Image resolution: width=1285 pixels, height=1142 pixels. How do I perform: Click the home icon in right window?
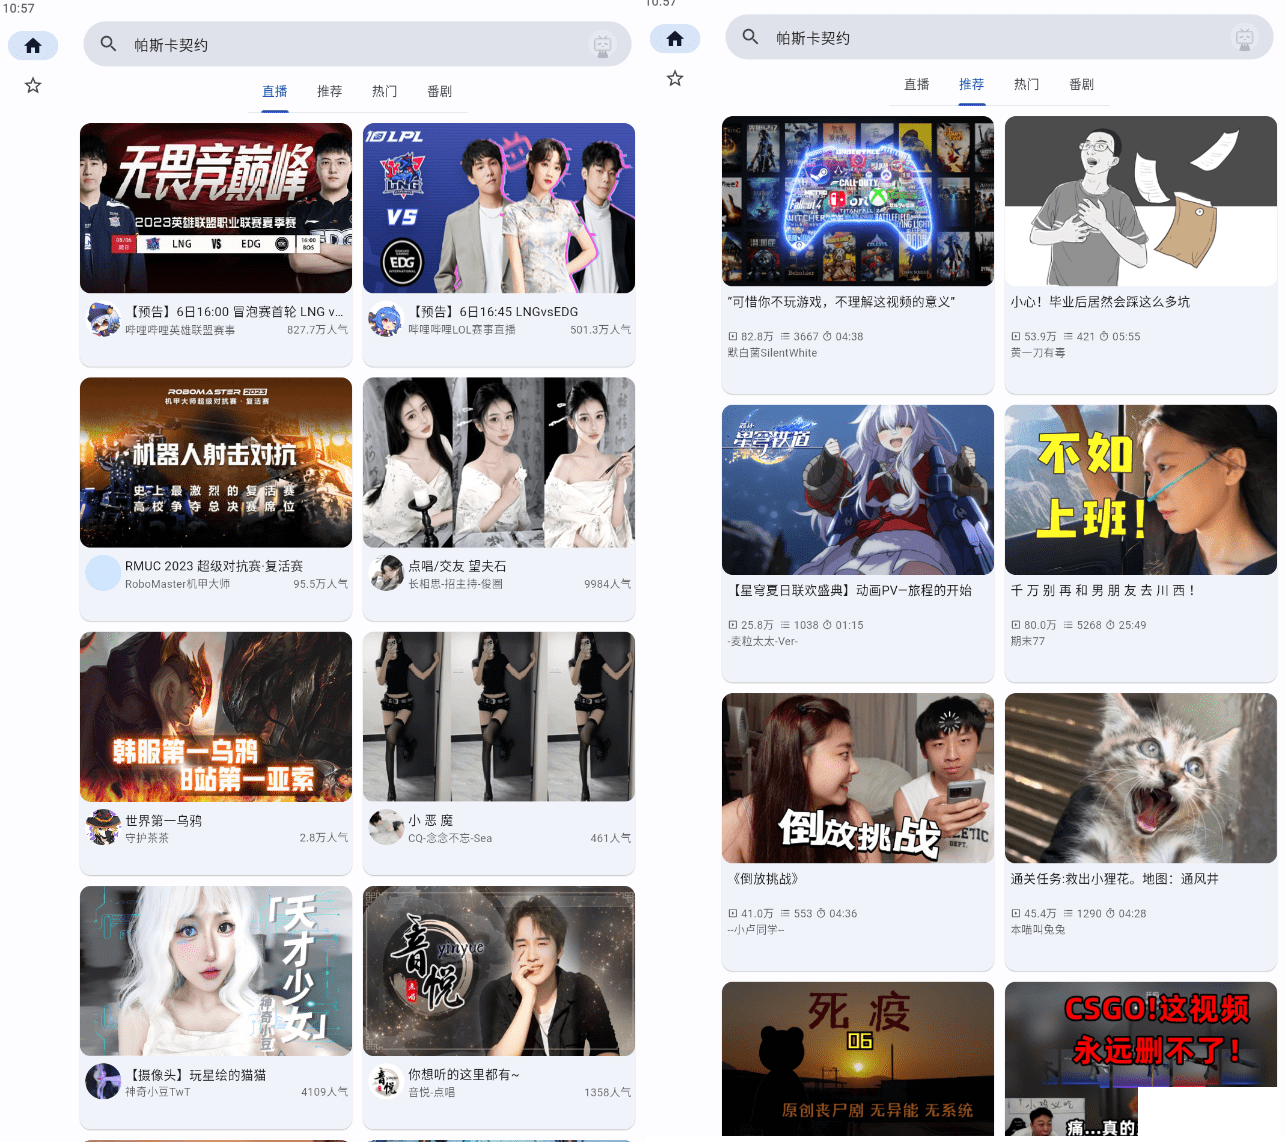[675, 38]
